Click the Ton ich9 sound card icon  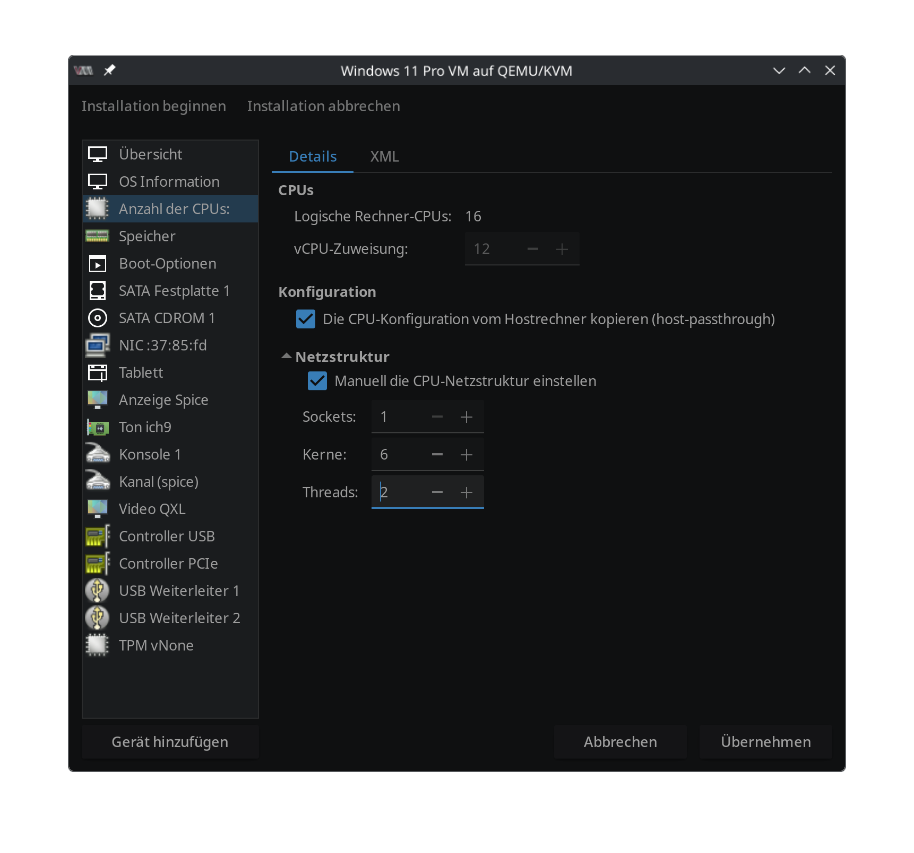[x=97, y=427]
